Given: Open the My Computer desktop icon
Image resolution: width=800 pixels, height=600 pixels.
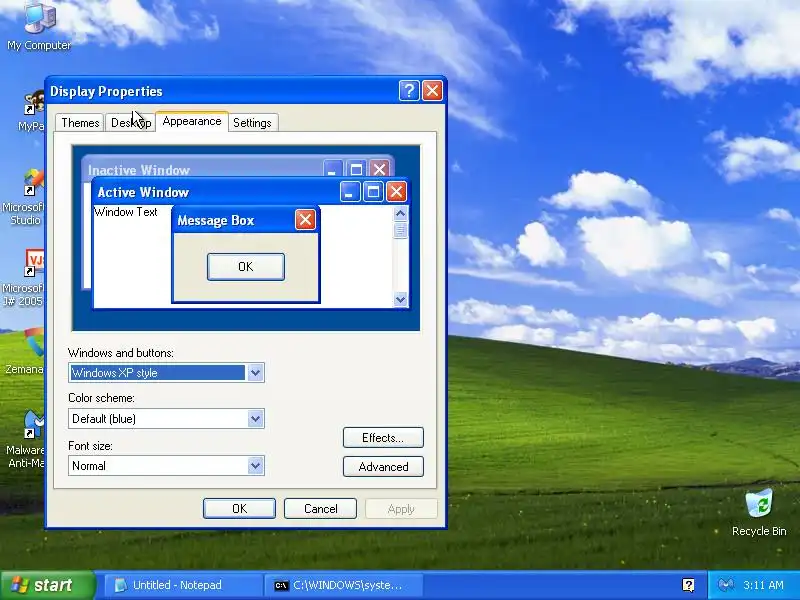Looking at the screenshot, I should 39,26.
